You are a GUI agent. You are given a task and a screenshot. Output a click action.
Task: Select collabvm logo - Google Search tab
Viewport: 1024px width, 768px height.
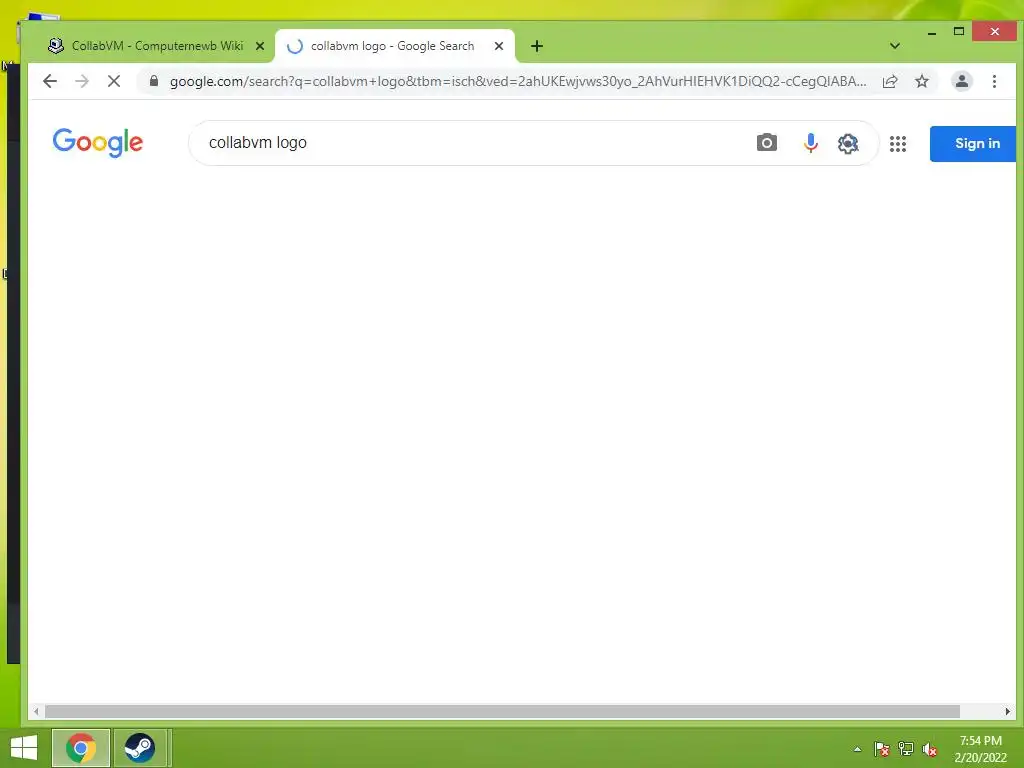(395, 46)
